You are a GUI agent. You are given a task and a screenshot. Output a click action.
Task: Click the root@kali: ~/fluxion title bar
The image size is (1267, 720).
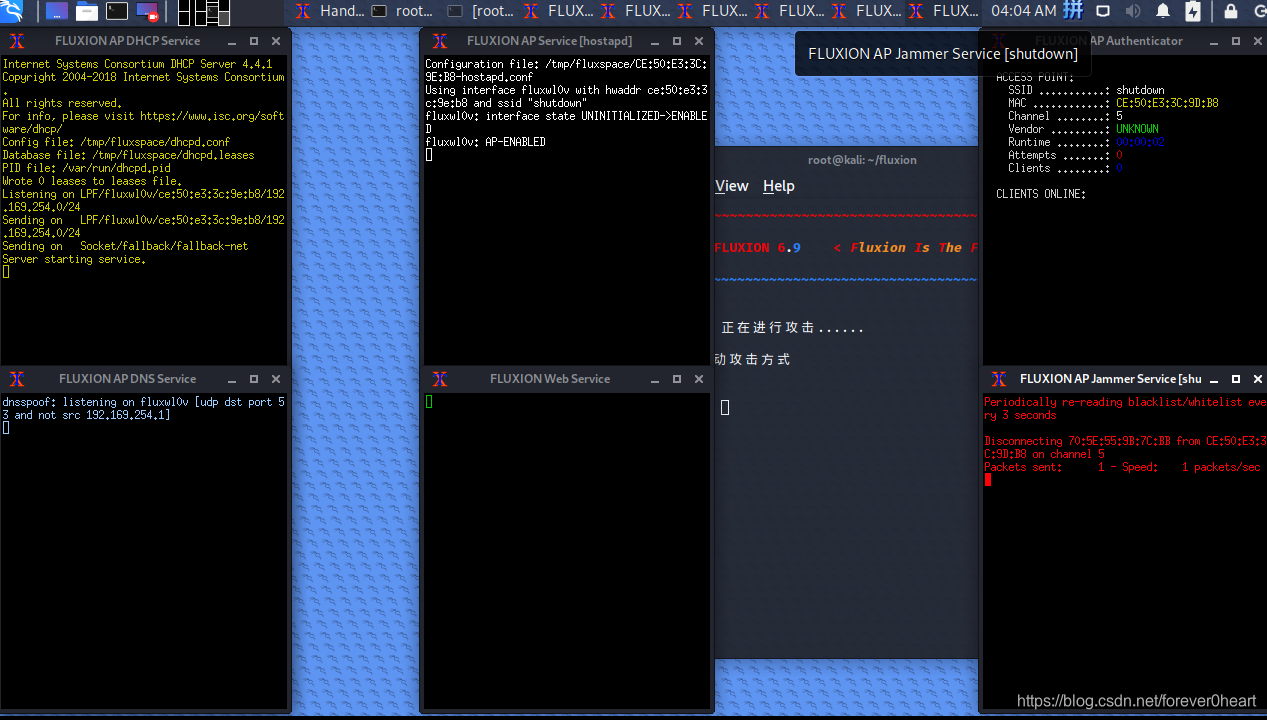click(862, 160)
